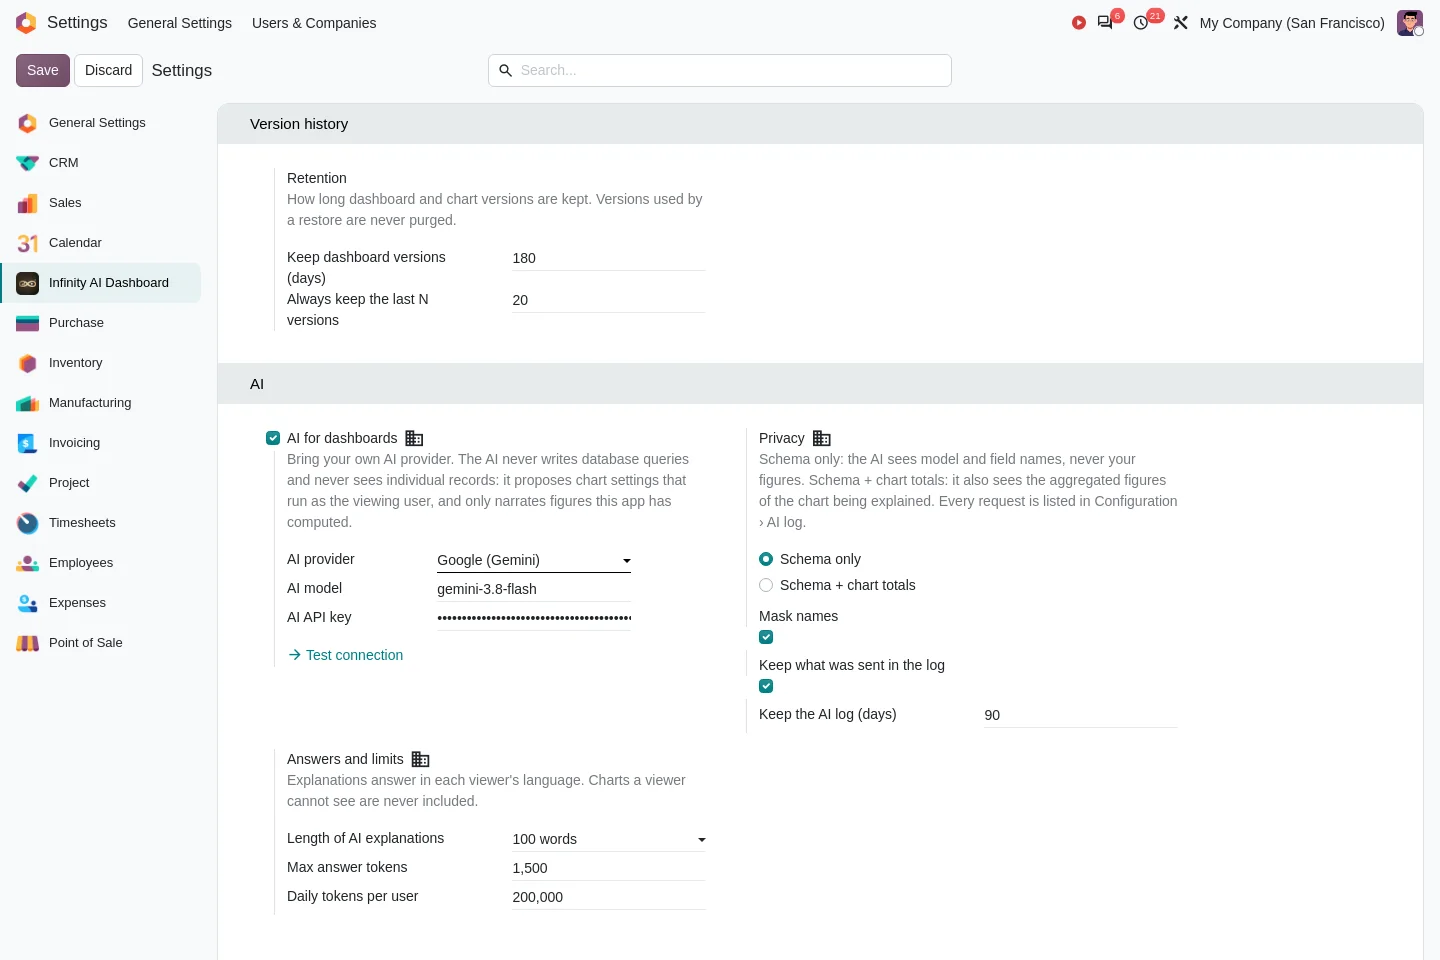Select Schema + chart totals option

(x=766, y=585)
